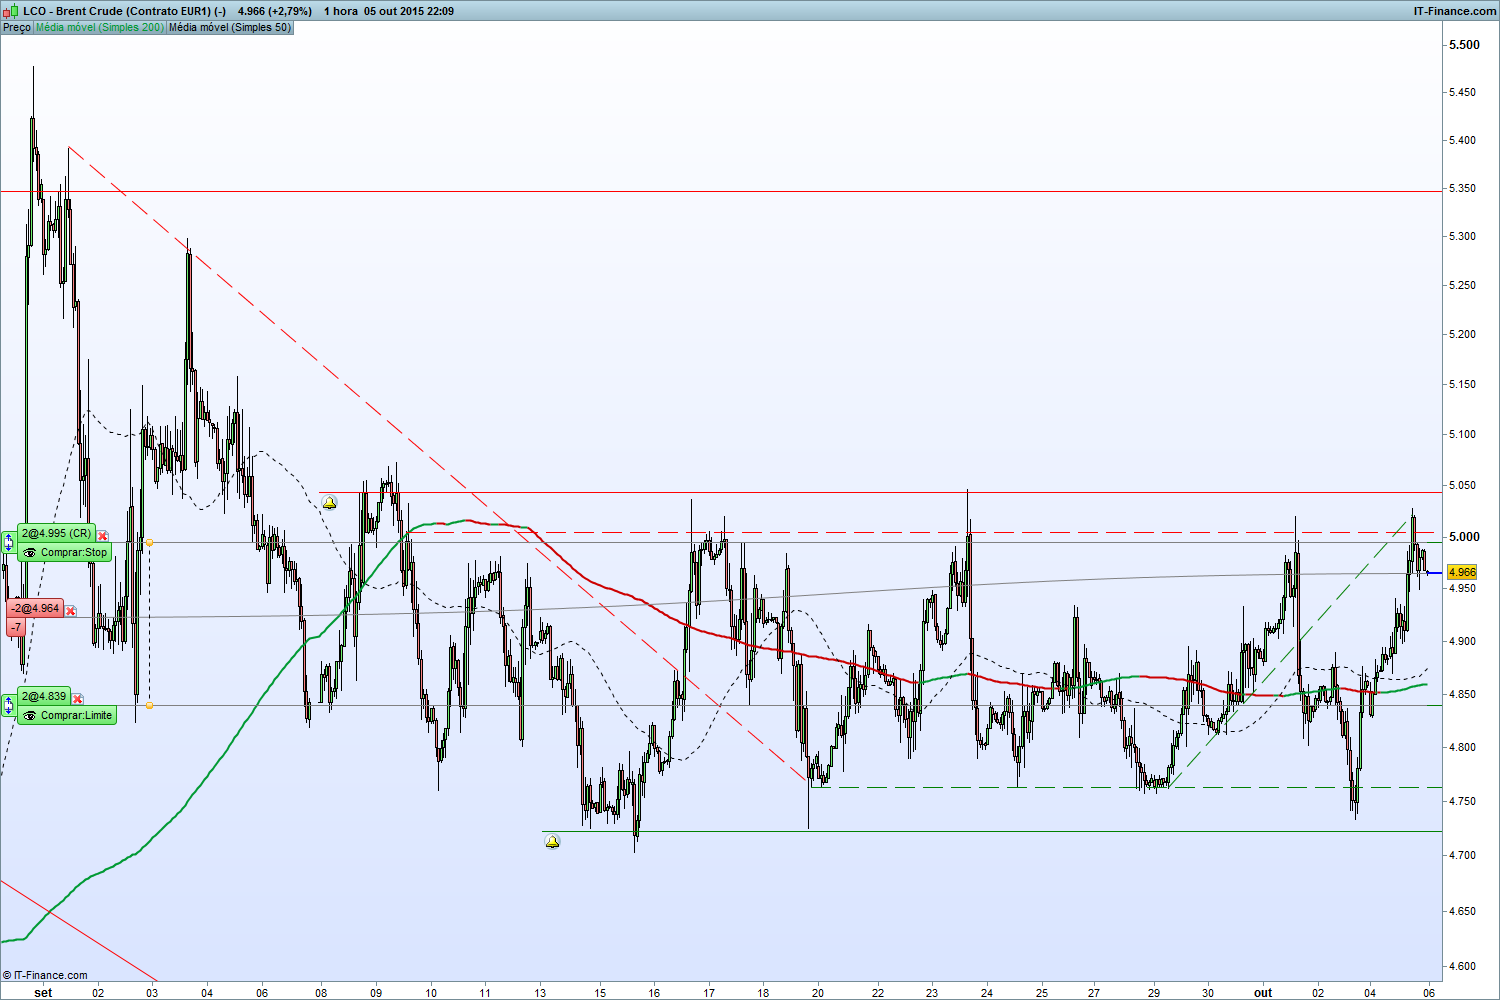The width and height of the screenshot is (1500, 1000).
Task: Click the yellow 4.966 current price marker
Action: point(1462,573)
